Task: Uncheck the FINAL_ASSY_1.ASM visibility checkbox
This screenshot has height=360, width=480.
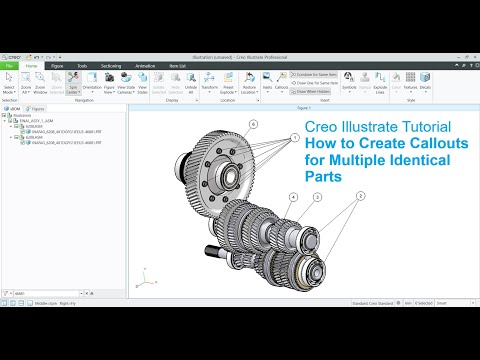Action: [10, 121]
